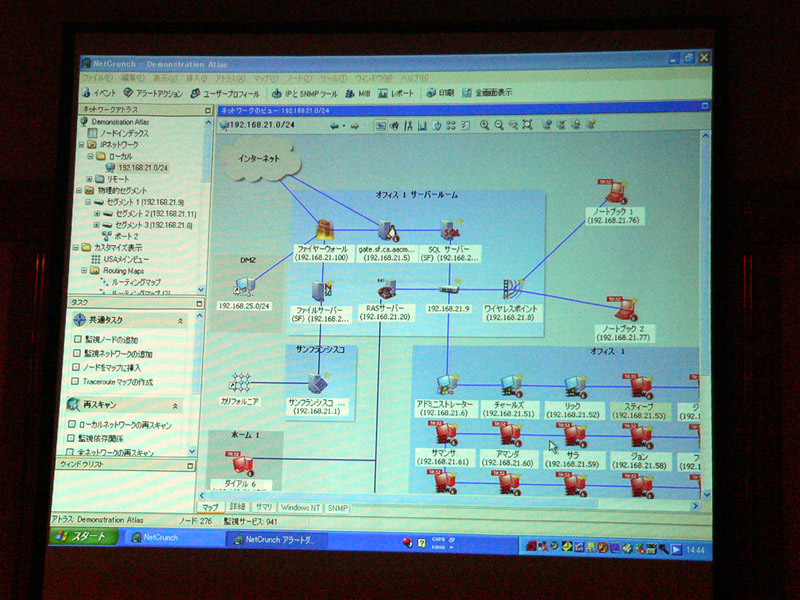Viewport: 800px width, 600px height.
Task: Click the fit-to-window zoom icon
Action: click(528, 124)
